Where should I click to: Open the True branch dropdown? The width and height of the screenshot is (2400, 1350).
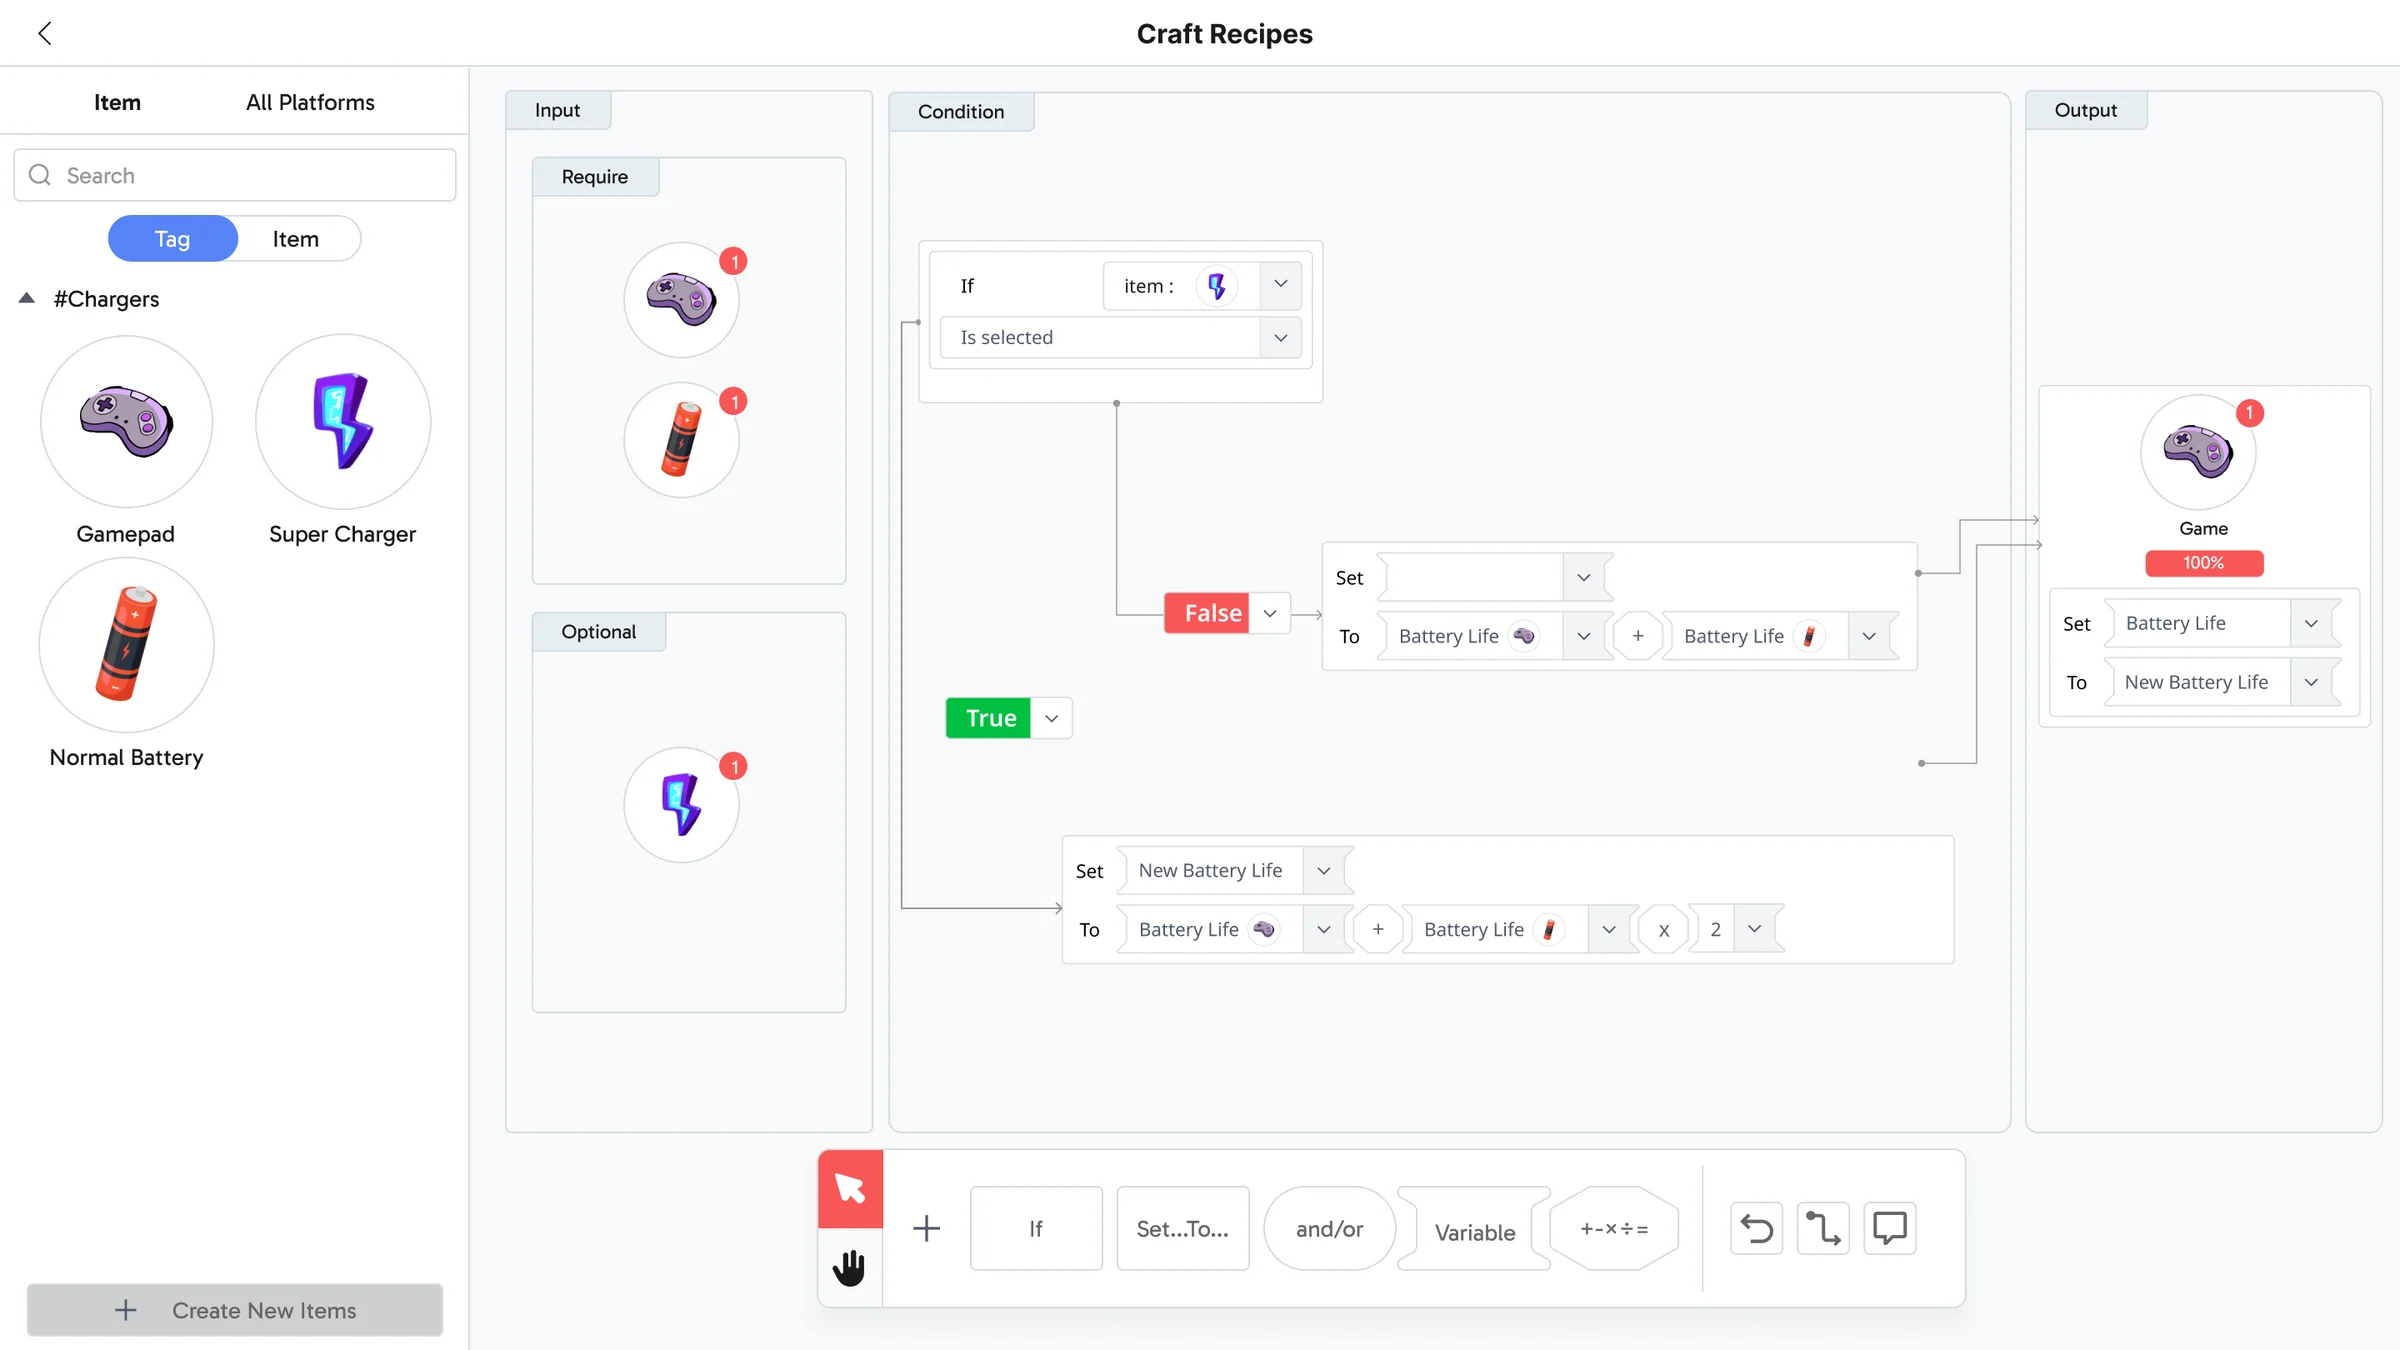(x=1051, y=718)
